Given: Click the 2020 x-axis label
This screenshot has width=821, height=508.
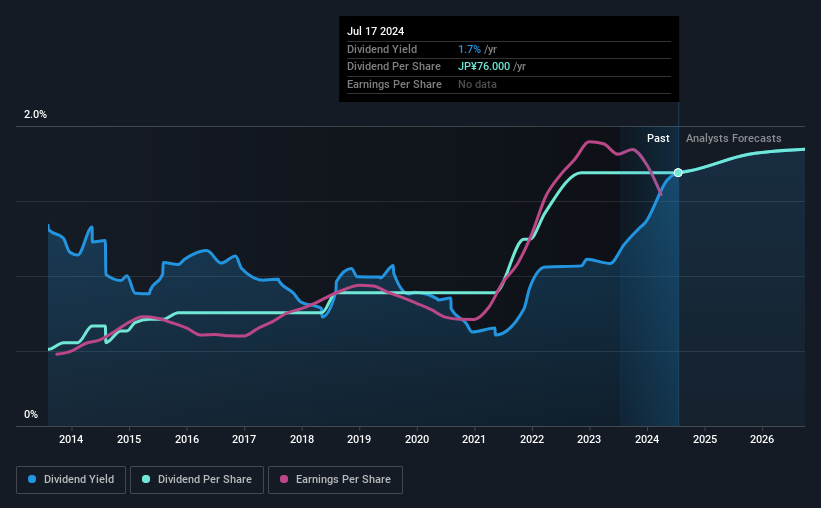Looking at the screenshot, I should (x=417, y=439).
